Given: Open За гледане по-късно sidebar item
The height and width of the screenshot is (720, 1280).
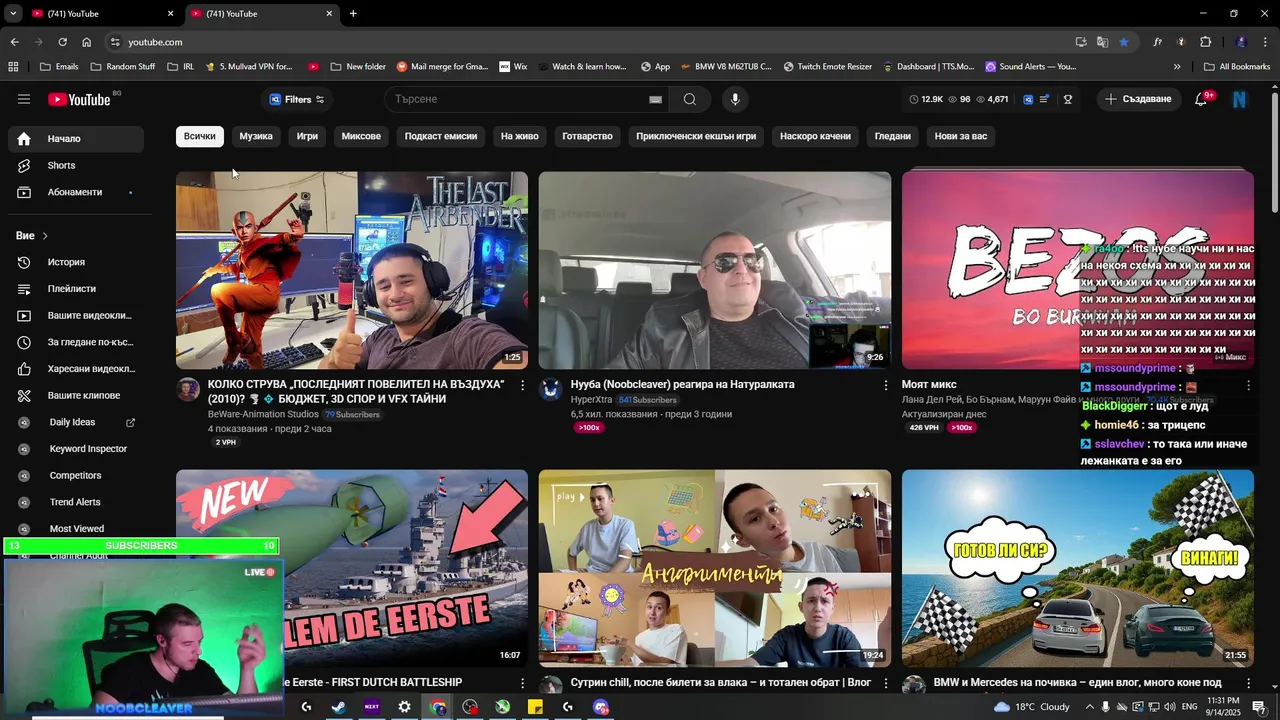Looking at the screenshot, I should tap(76, 342).
